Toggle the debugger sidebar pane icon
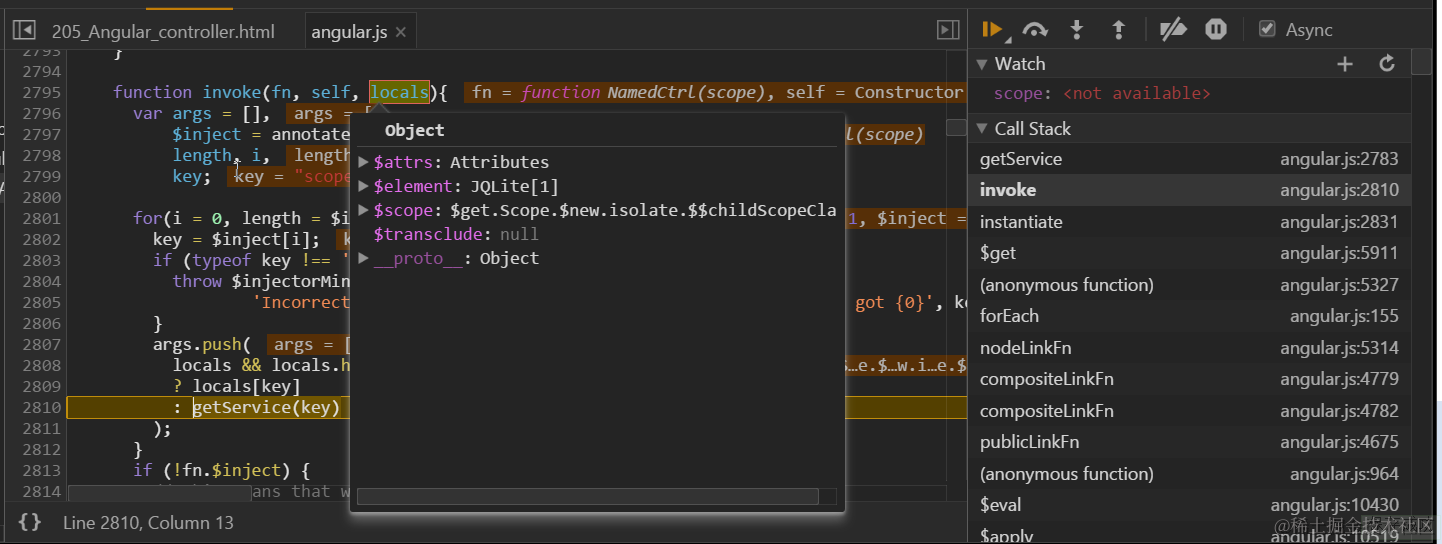The width and height of the screenshot is (1442, 544). (948, 31)
